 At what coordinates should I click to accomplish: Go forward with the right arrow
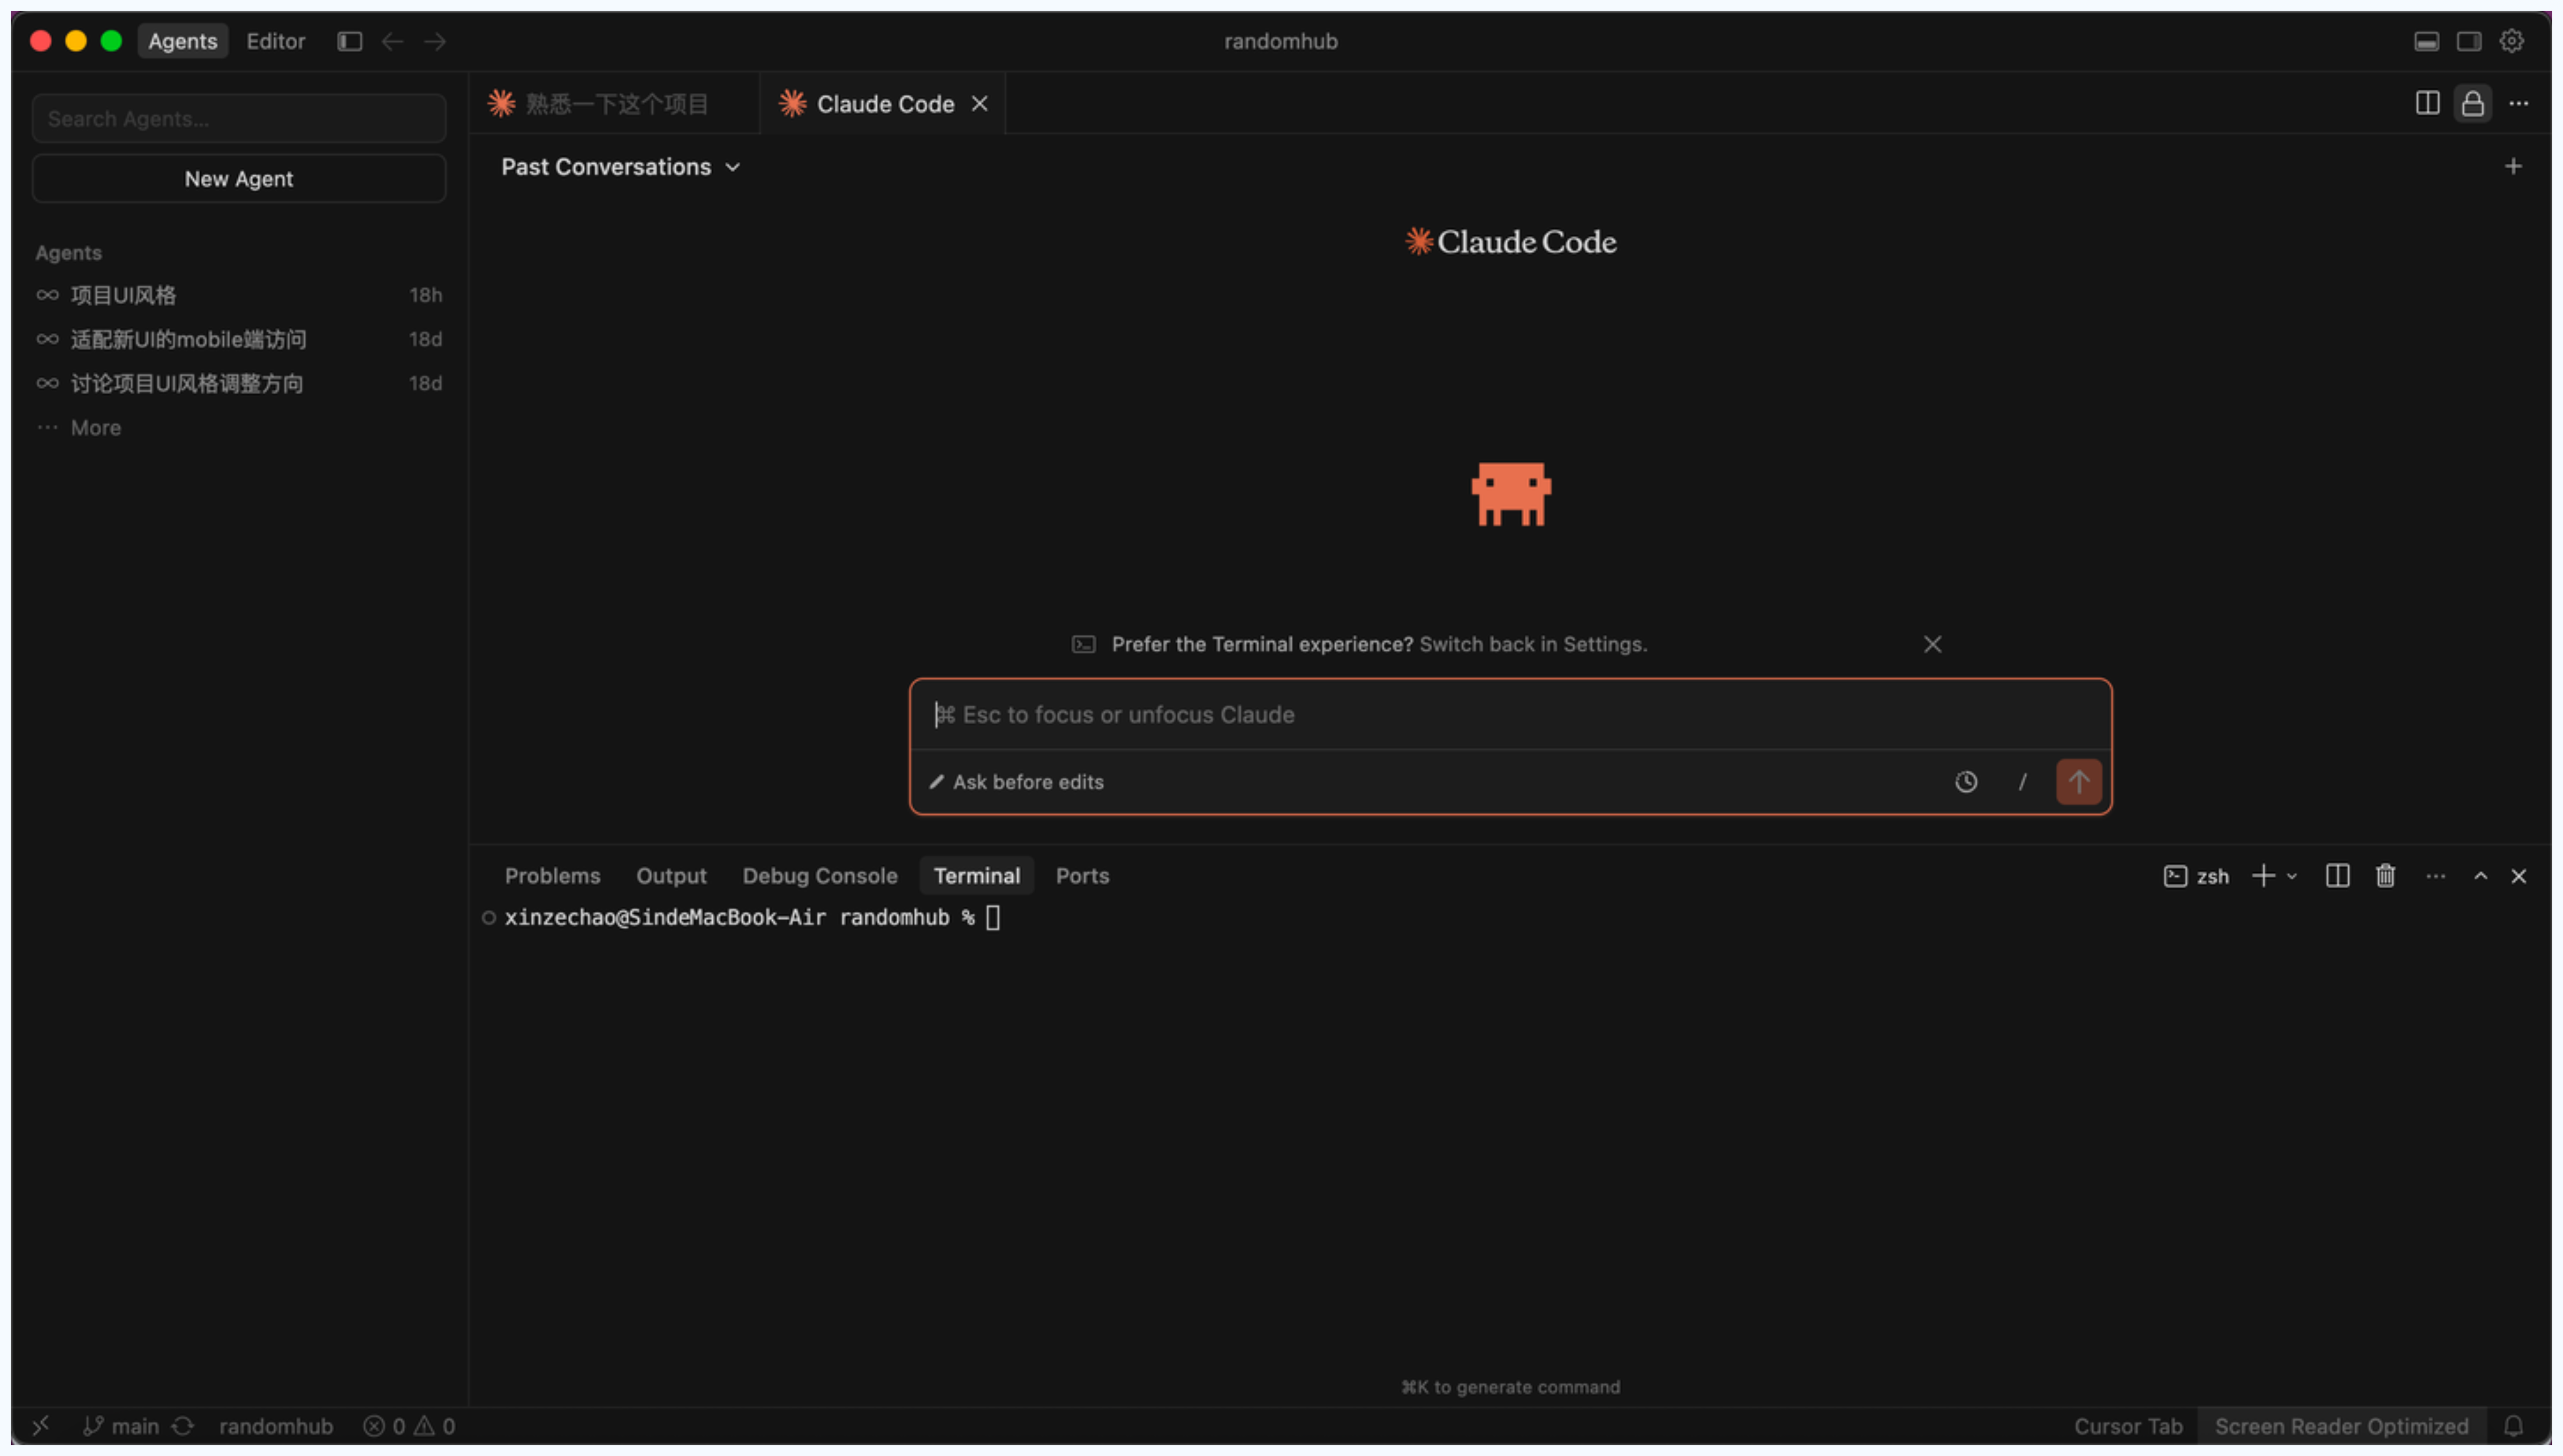point(435,41)
